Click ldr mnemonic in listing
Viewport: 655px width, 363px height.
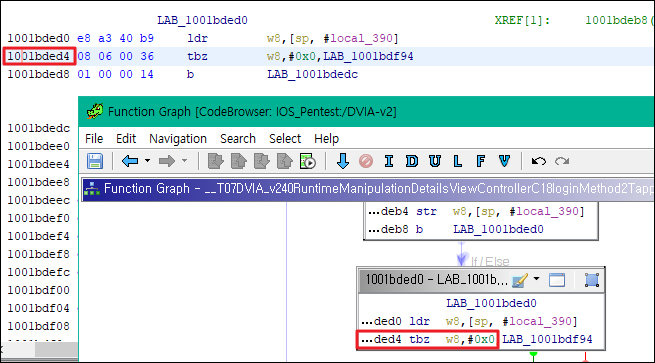tap(198, 38)
